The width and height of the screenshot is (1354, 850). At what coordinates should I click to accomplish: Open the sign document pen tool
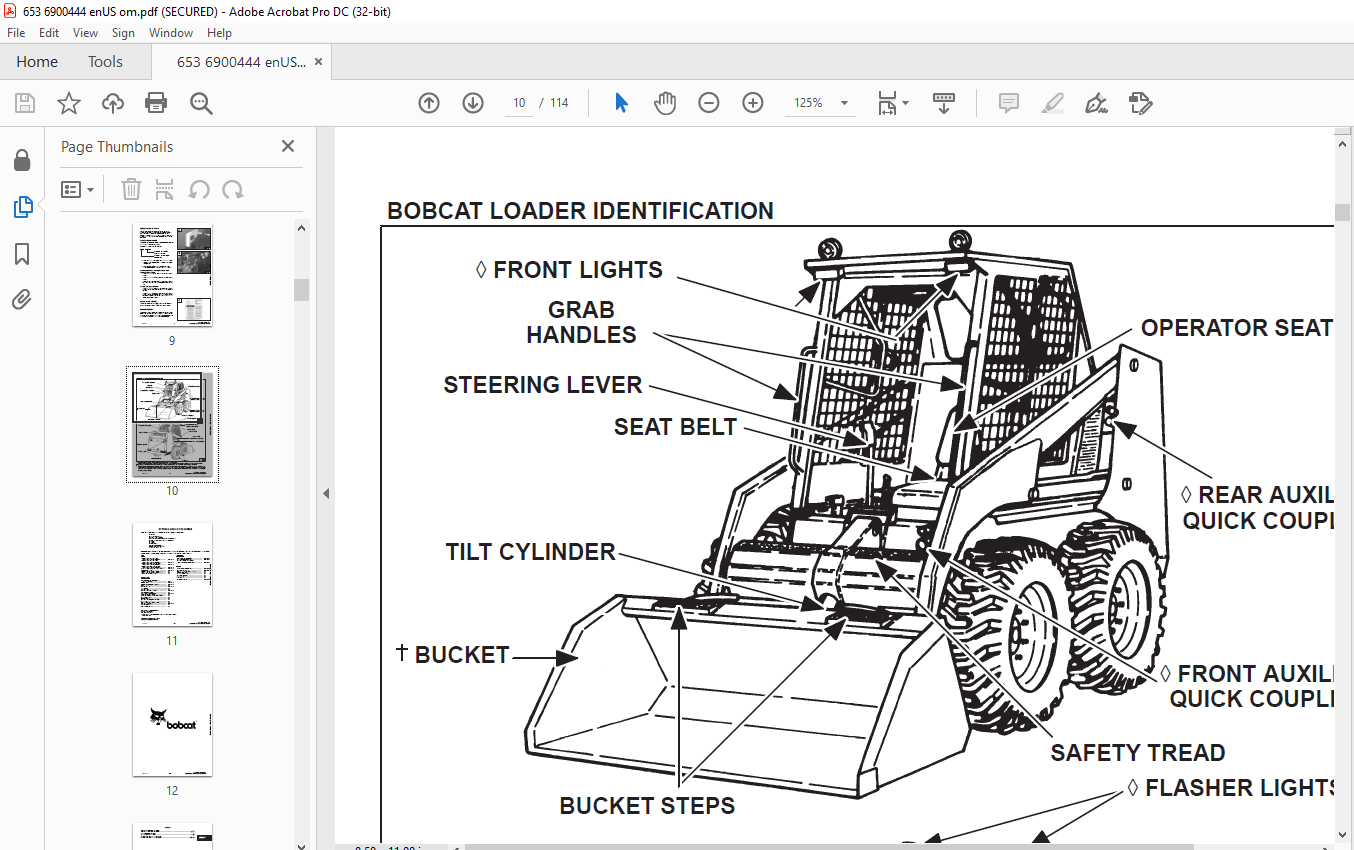pos(1096,103)
